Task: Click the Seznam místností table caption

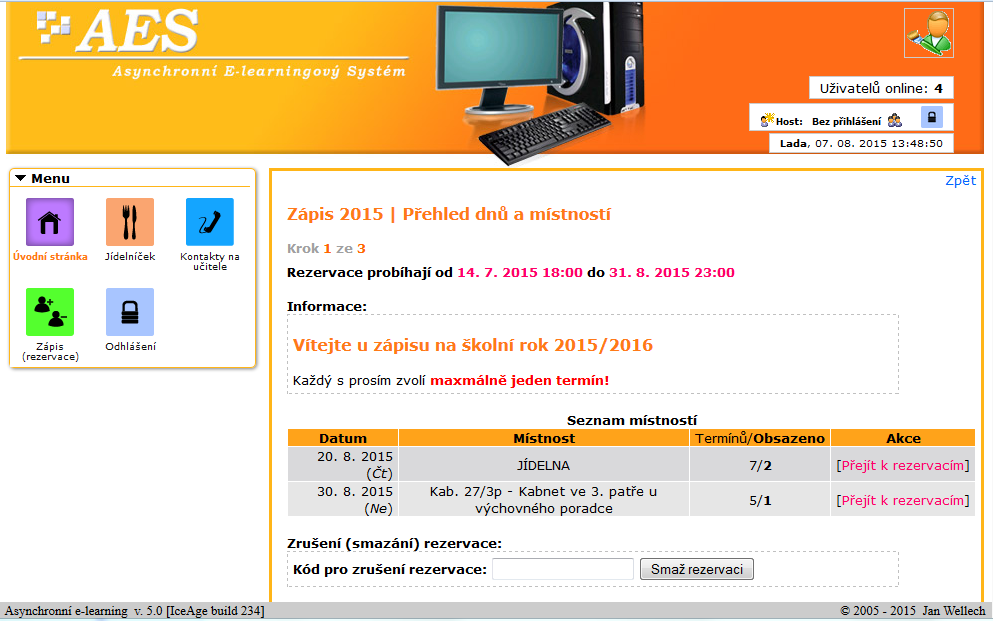Action: [x=631, y=420]
